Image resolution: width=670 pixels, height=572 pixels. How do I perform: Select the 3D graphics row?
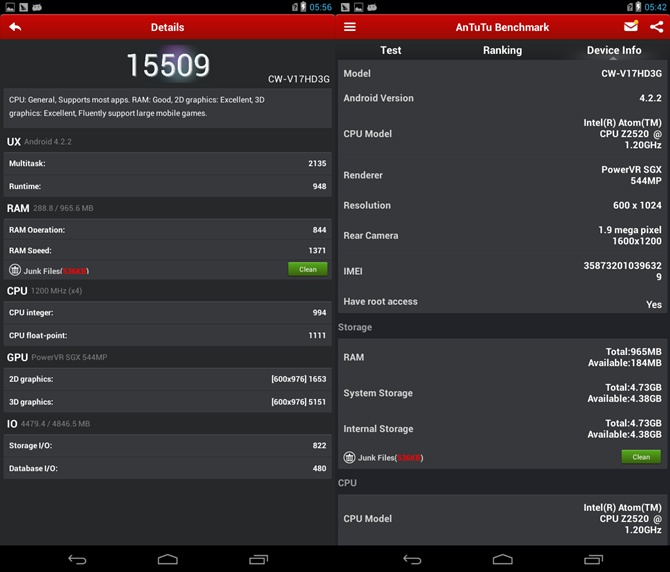tap(168, 402)
